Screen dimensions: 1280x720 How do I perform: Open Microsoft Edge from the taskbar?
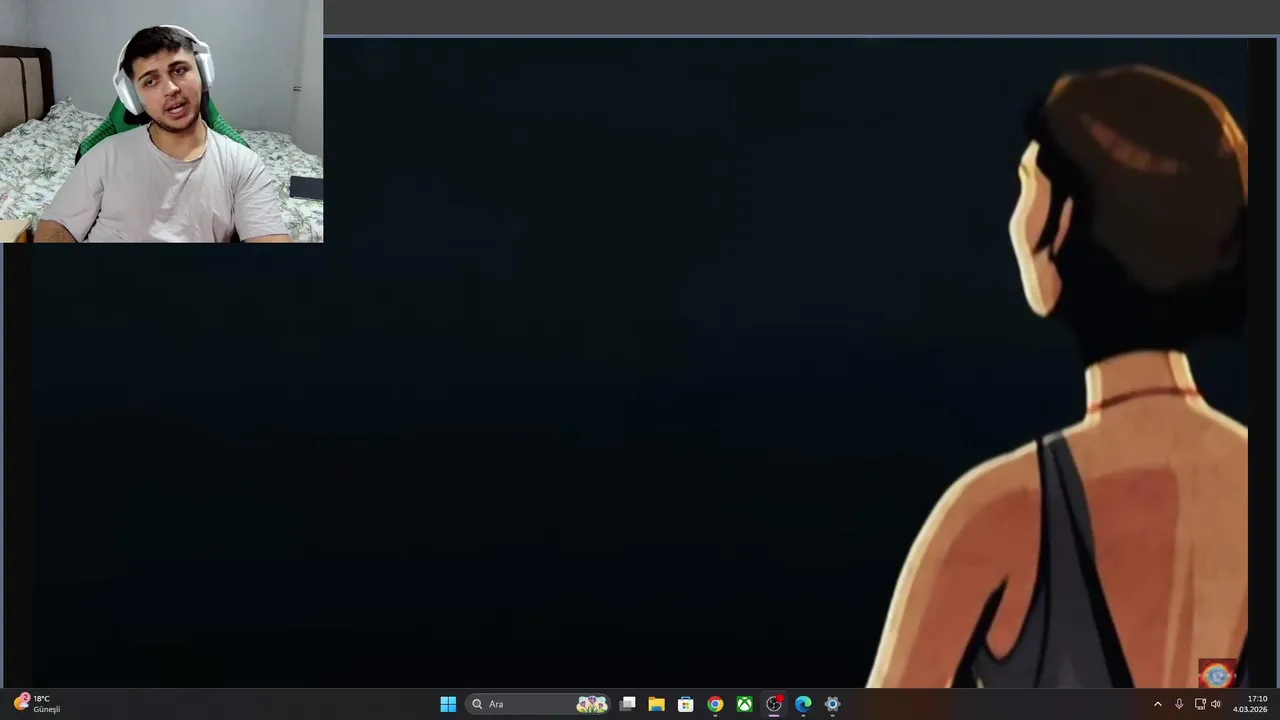(803, 704)
